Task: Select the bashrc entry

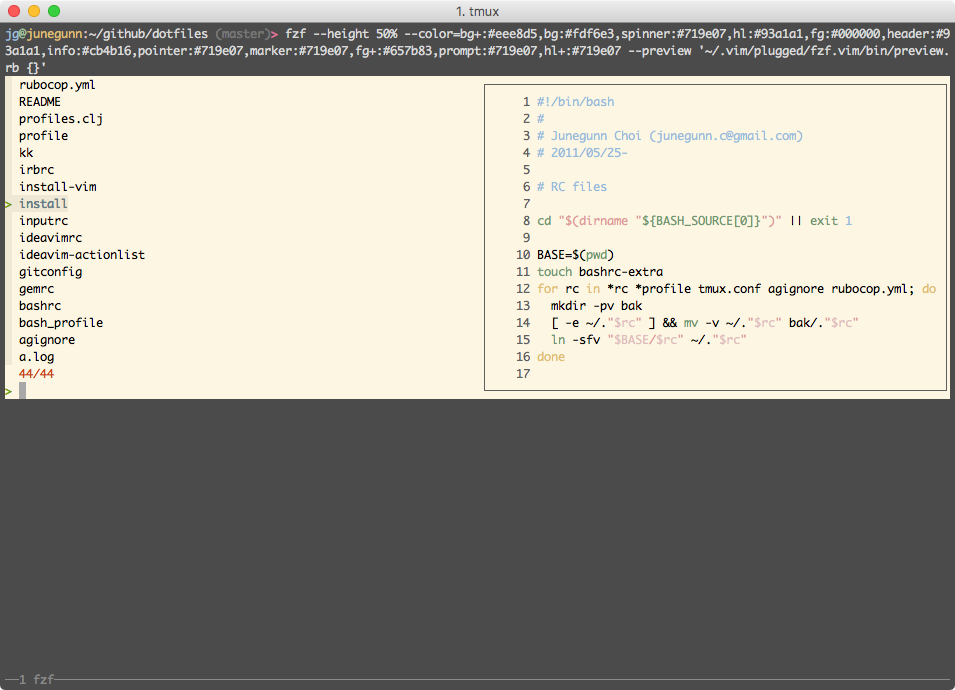Action: [x=39, y=305]
